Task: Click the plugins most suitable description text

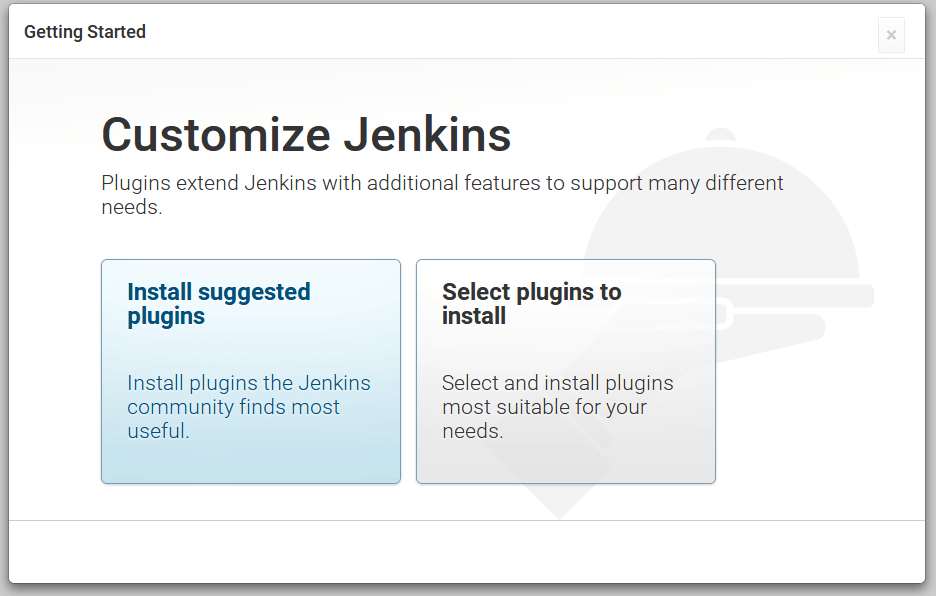Action: coord(557,406)
